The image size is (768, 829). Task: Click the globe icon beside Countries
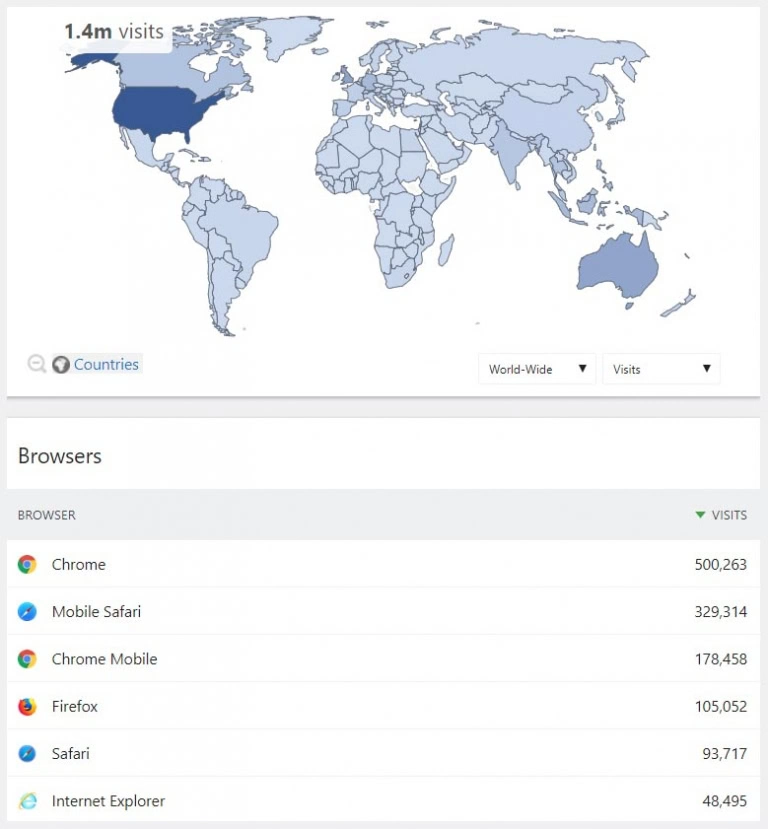pyautogui.click(x=61, y=364)
